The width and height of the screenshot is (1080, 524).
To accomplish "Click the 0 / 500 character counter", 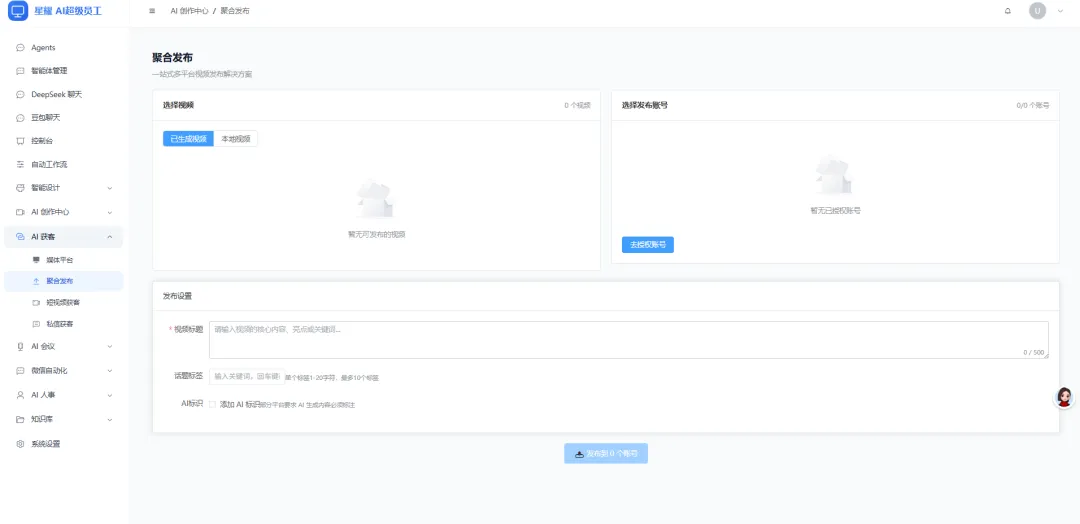I will click(x=1034, y=352).
